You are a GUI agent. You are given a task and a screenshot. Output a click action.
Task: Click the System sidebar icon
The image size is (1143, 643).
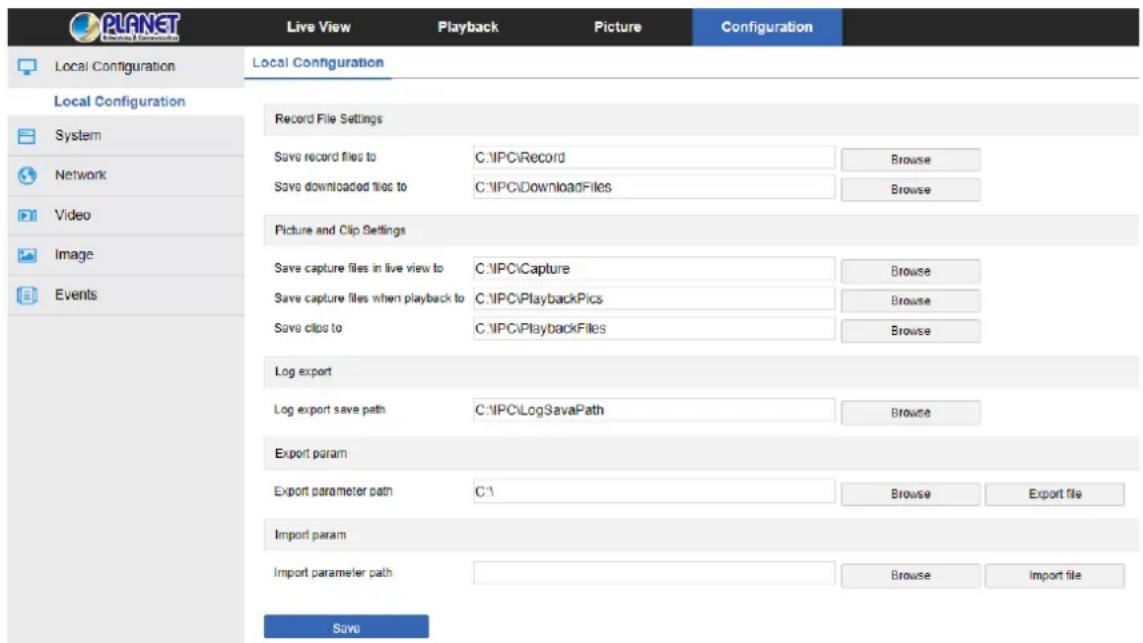tap(27, 136)
